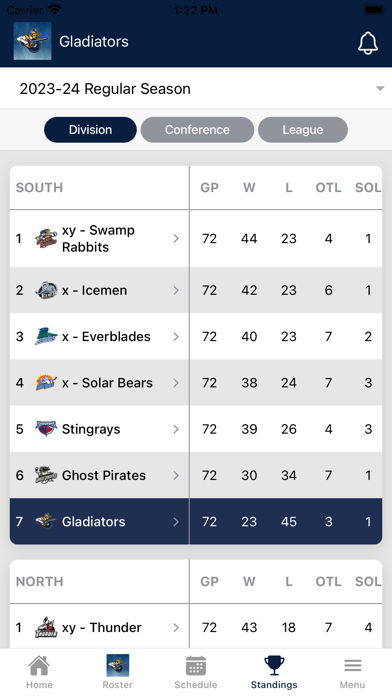Open the Schedule calendar icon
392x696 pixels.
click(196, 666)
